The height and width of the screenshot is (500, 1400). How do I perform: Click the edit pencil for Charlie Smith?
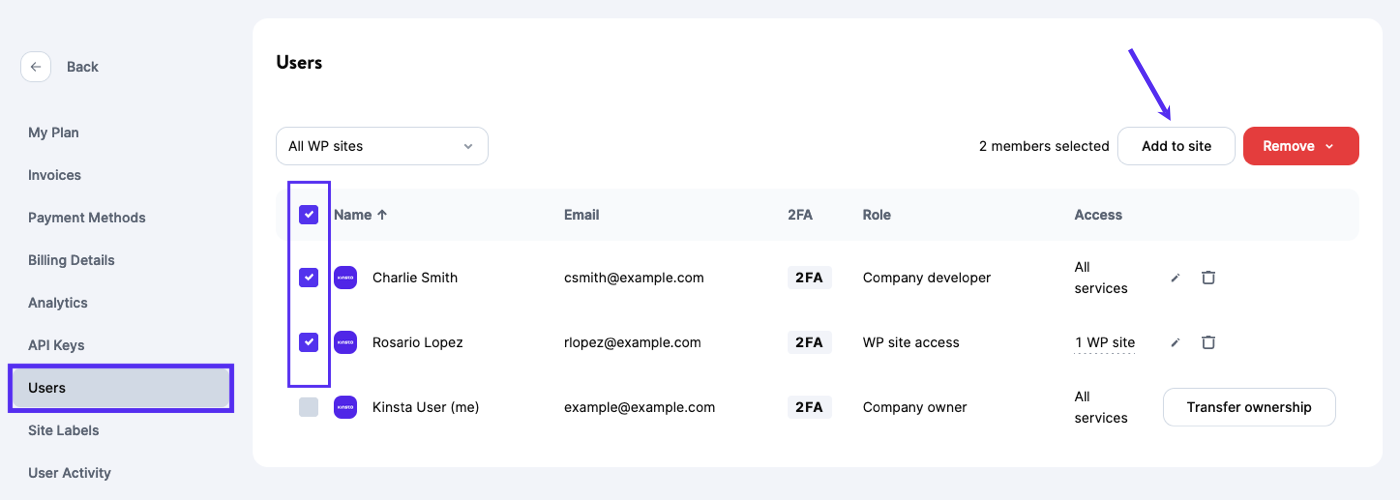1176,278
